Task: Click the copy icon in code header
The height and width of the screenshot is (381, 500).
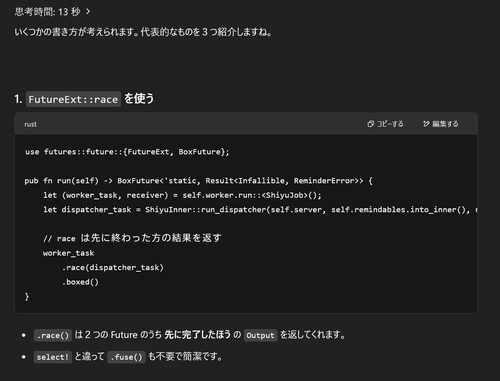Action: point(371,124)
